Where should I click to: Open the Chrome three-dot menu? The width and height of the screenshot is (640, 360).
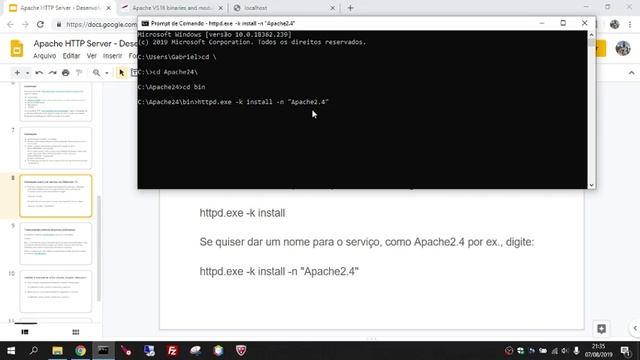(x=630, y=24)
